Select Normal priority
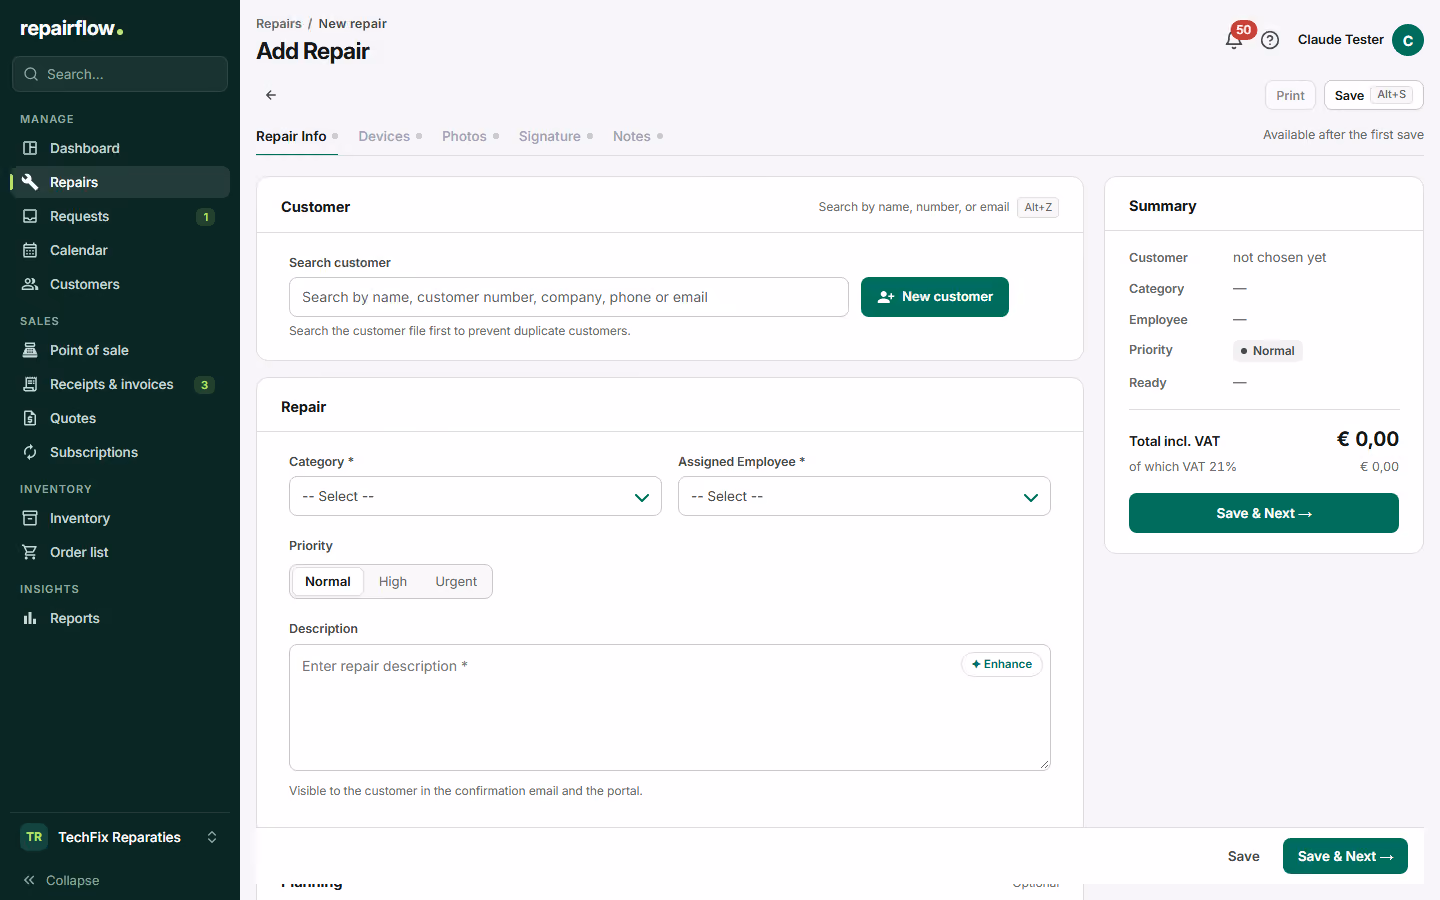1440x900 pixels. pyautogui.click(x=327, y=582)
